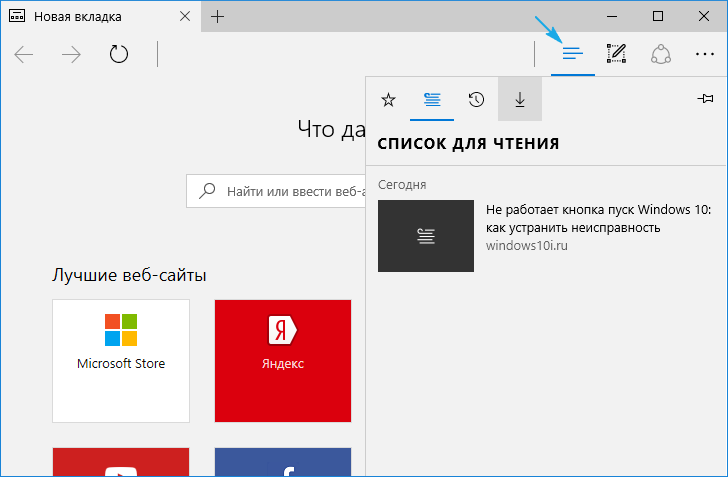The height and width of the screenshot is (477, 728).
Task: Open a new tab with the plus button
Action: [218, 17]
